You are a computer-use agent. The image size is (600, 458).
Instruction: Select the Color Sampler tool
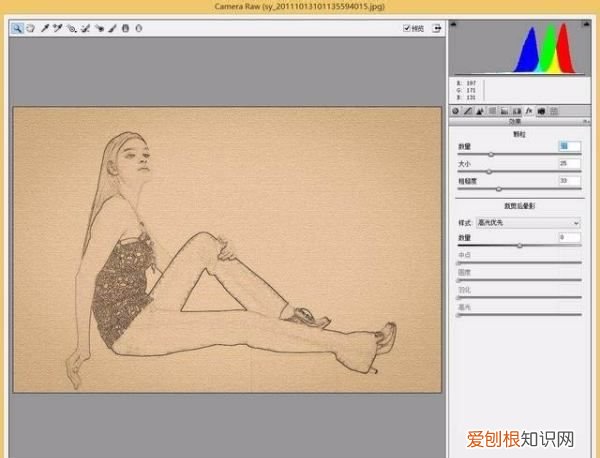(x=58, y=28)
